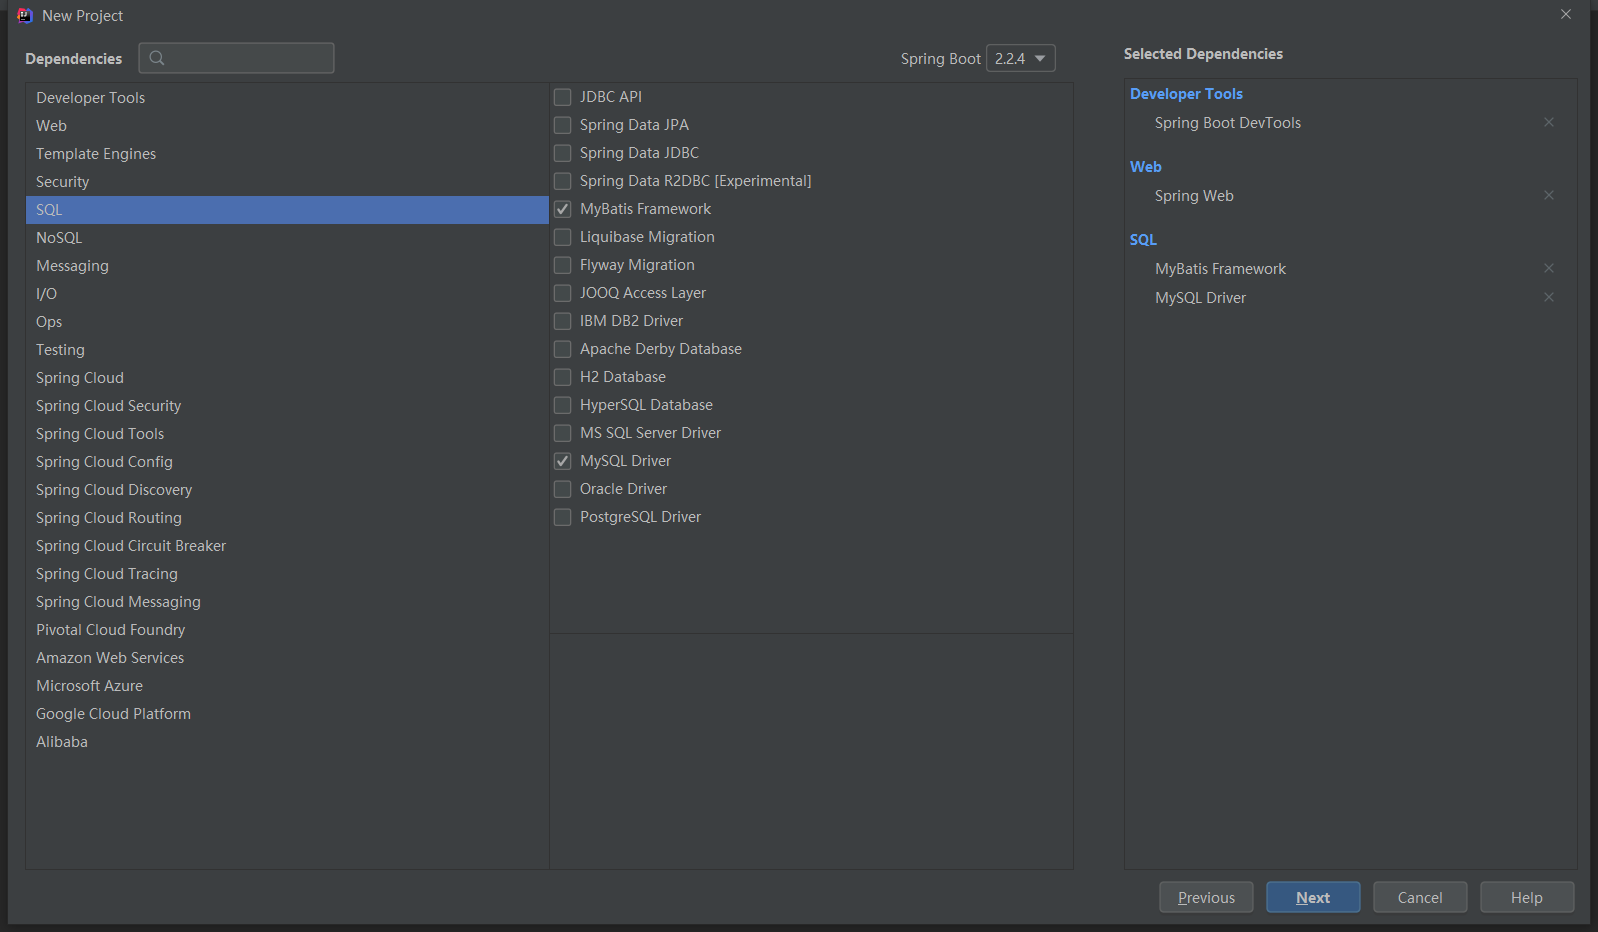
Task: Uncheck the MySQL Driver checkbox
Action: click(x=563, y=461)
